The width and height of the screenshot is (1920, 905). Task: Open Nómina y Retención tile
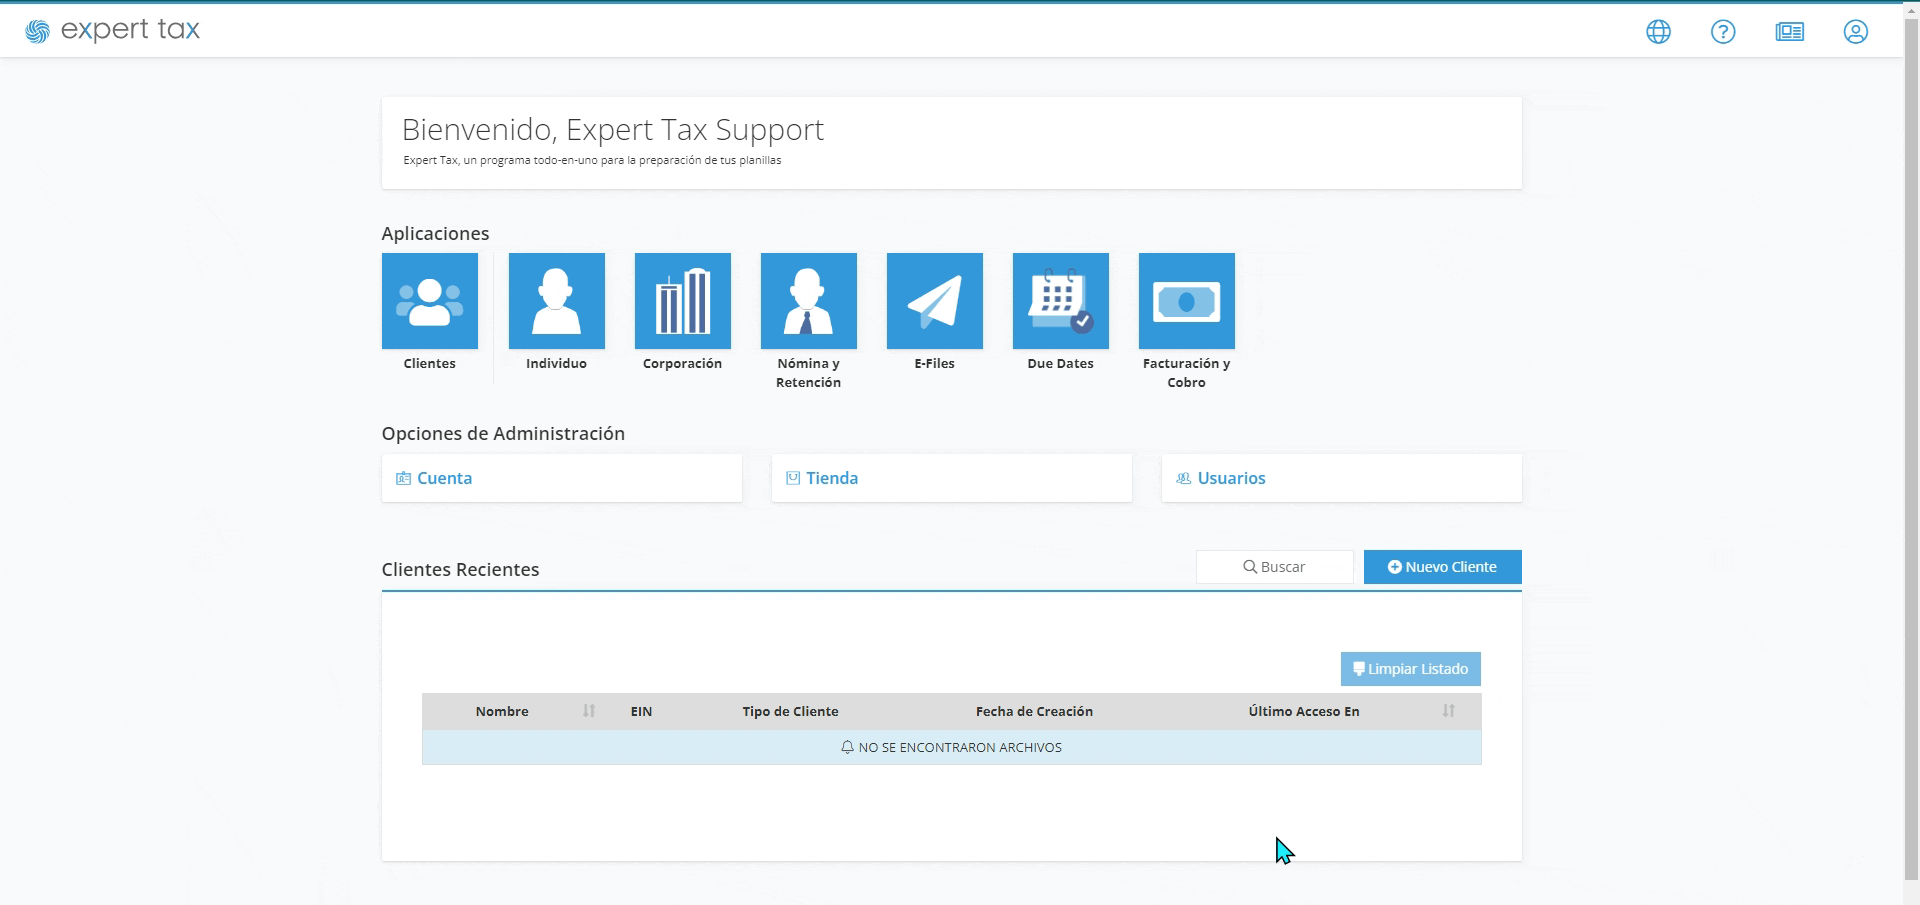point(809,301)
